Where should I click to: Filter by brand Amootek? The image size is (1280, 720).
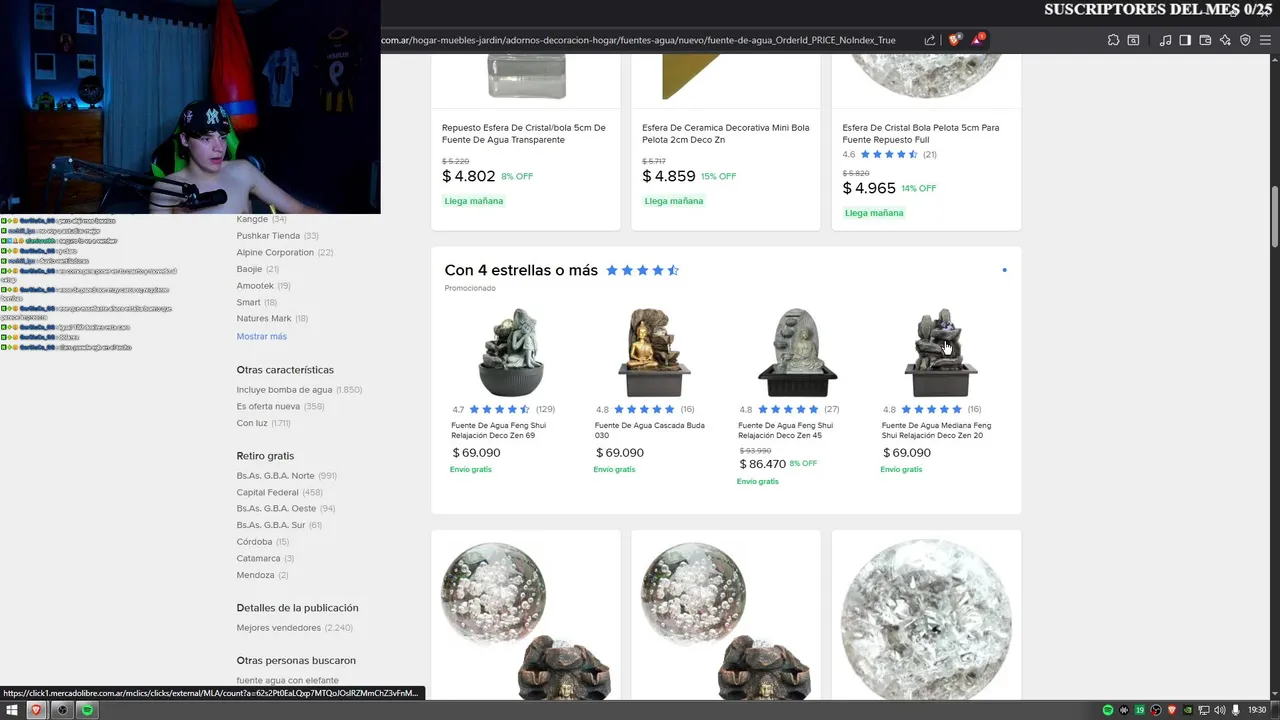pyautogui.click(x=263, y=285)
